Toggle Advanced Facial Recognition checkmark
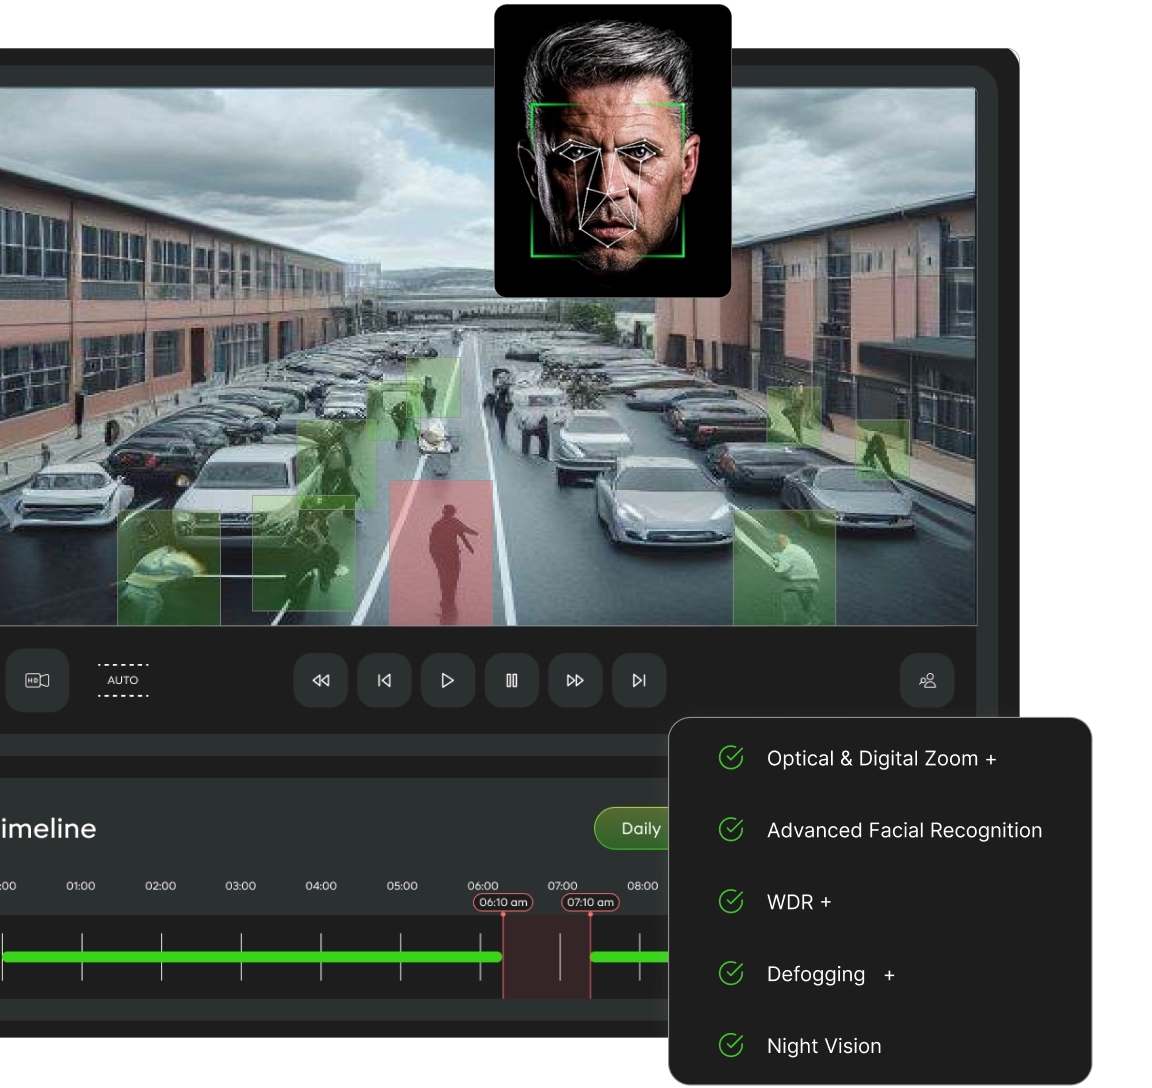1152x1088 pixels. [x=731, y=829]
